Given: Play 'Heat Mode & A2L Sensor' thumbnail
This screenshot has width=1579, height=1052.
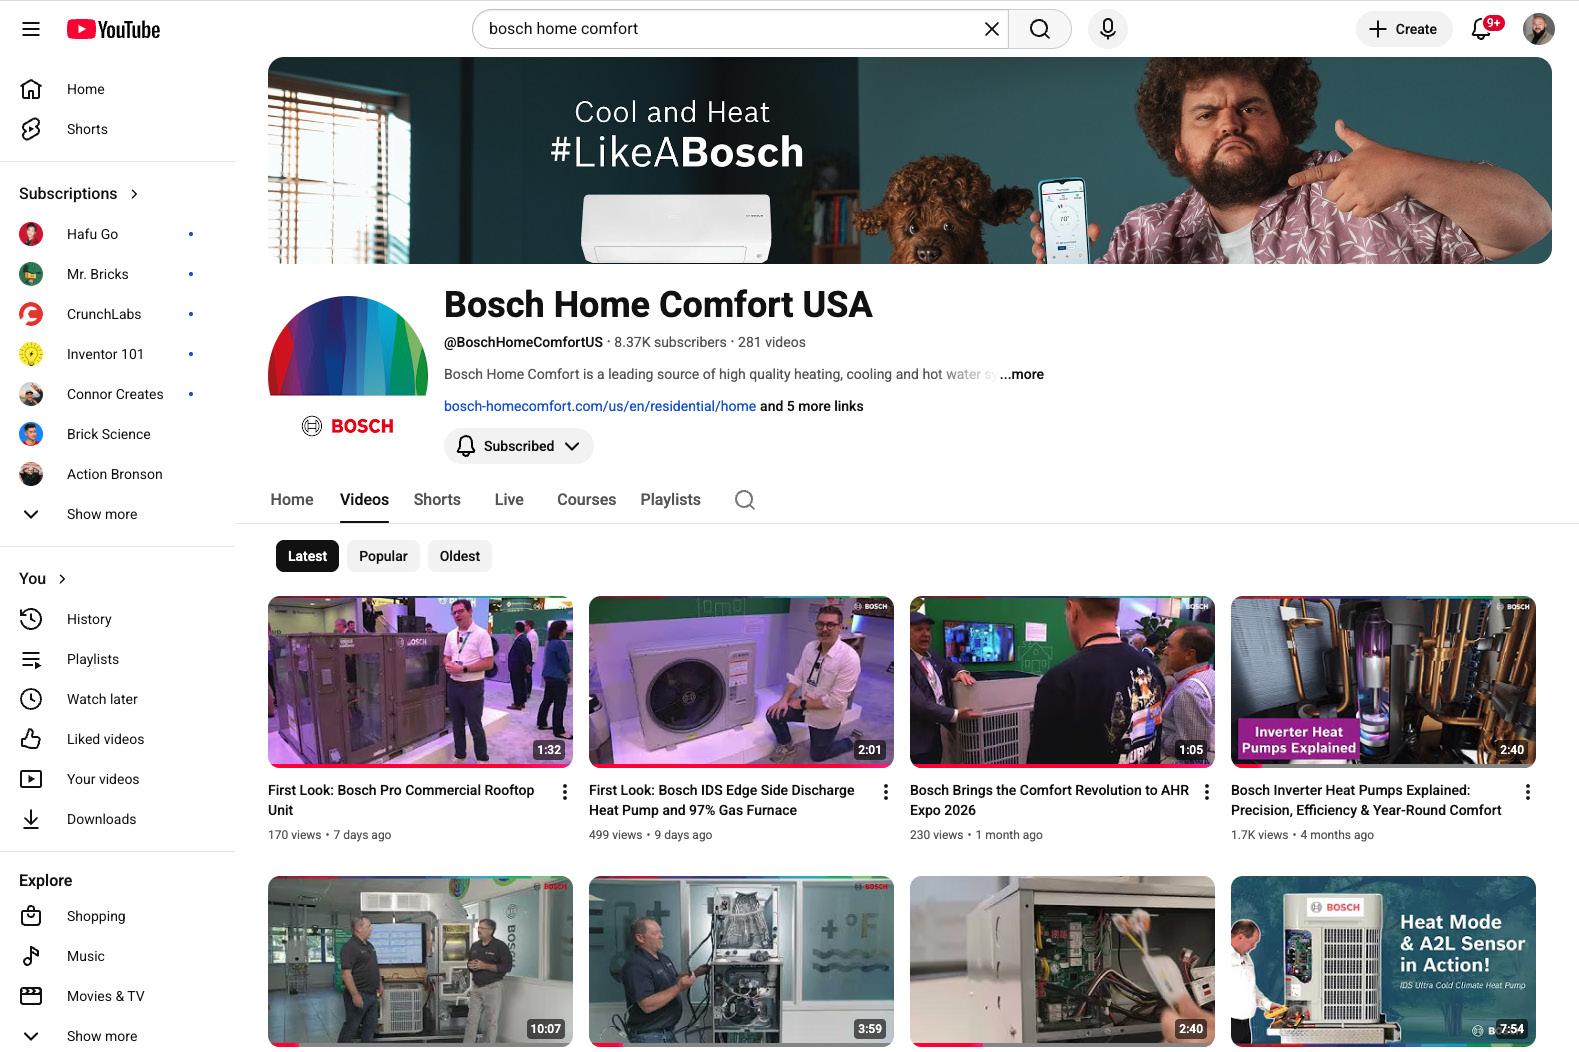Looking at the screenshot, I should (1383, 961).
